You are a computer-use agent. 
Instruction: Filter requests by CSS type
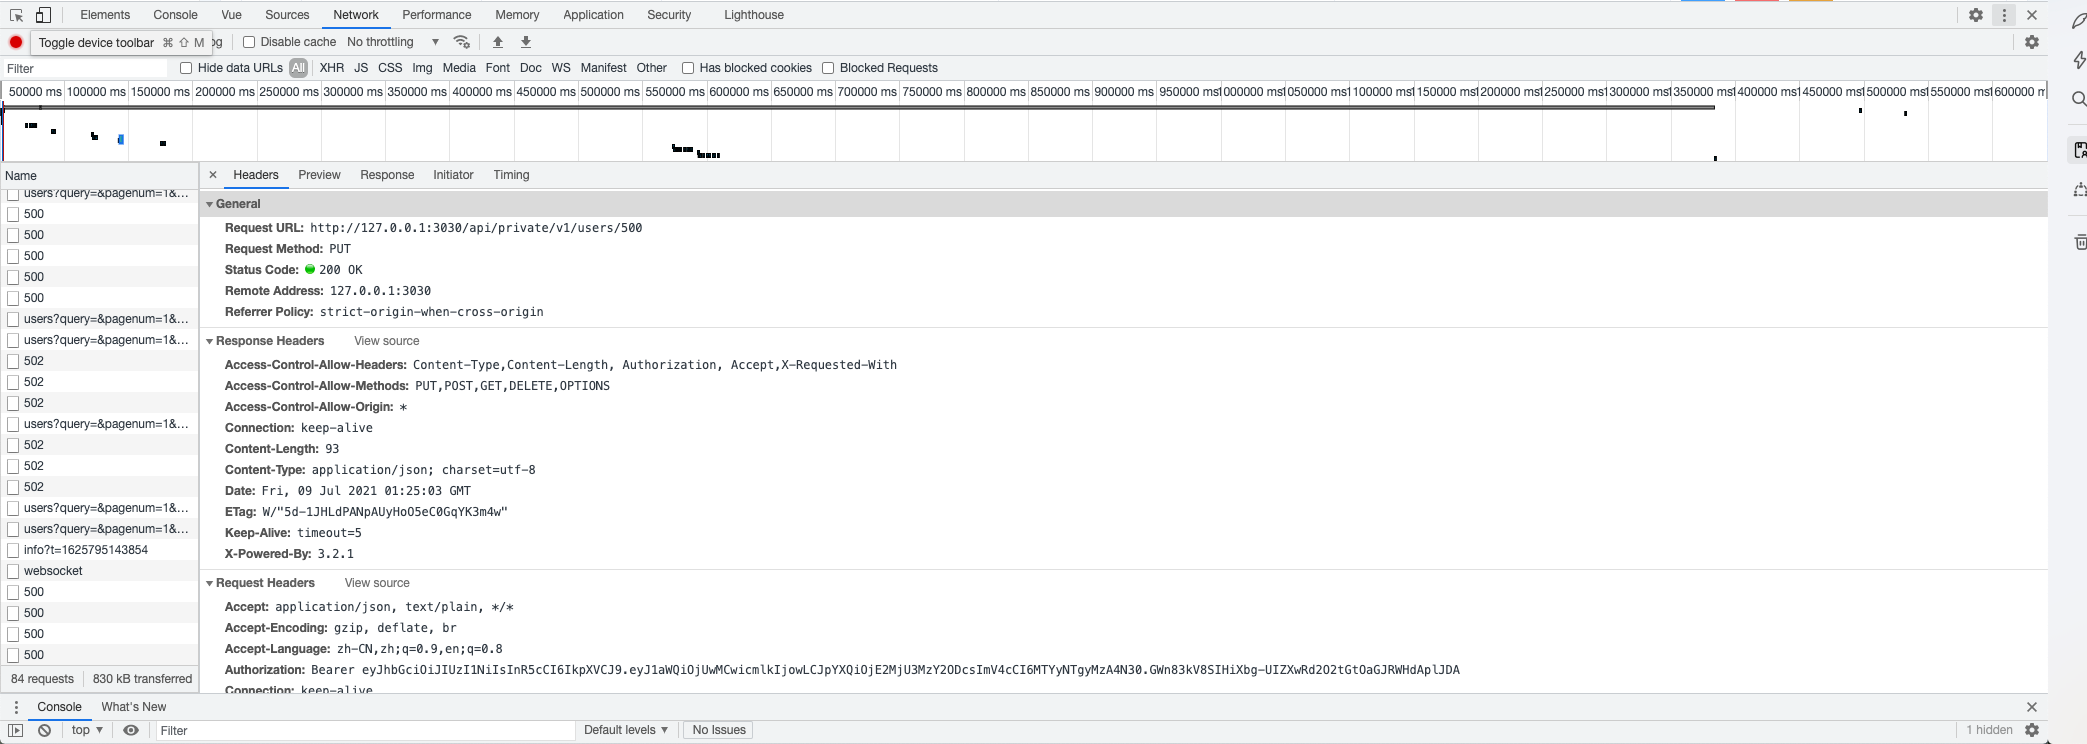point(390,68)
